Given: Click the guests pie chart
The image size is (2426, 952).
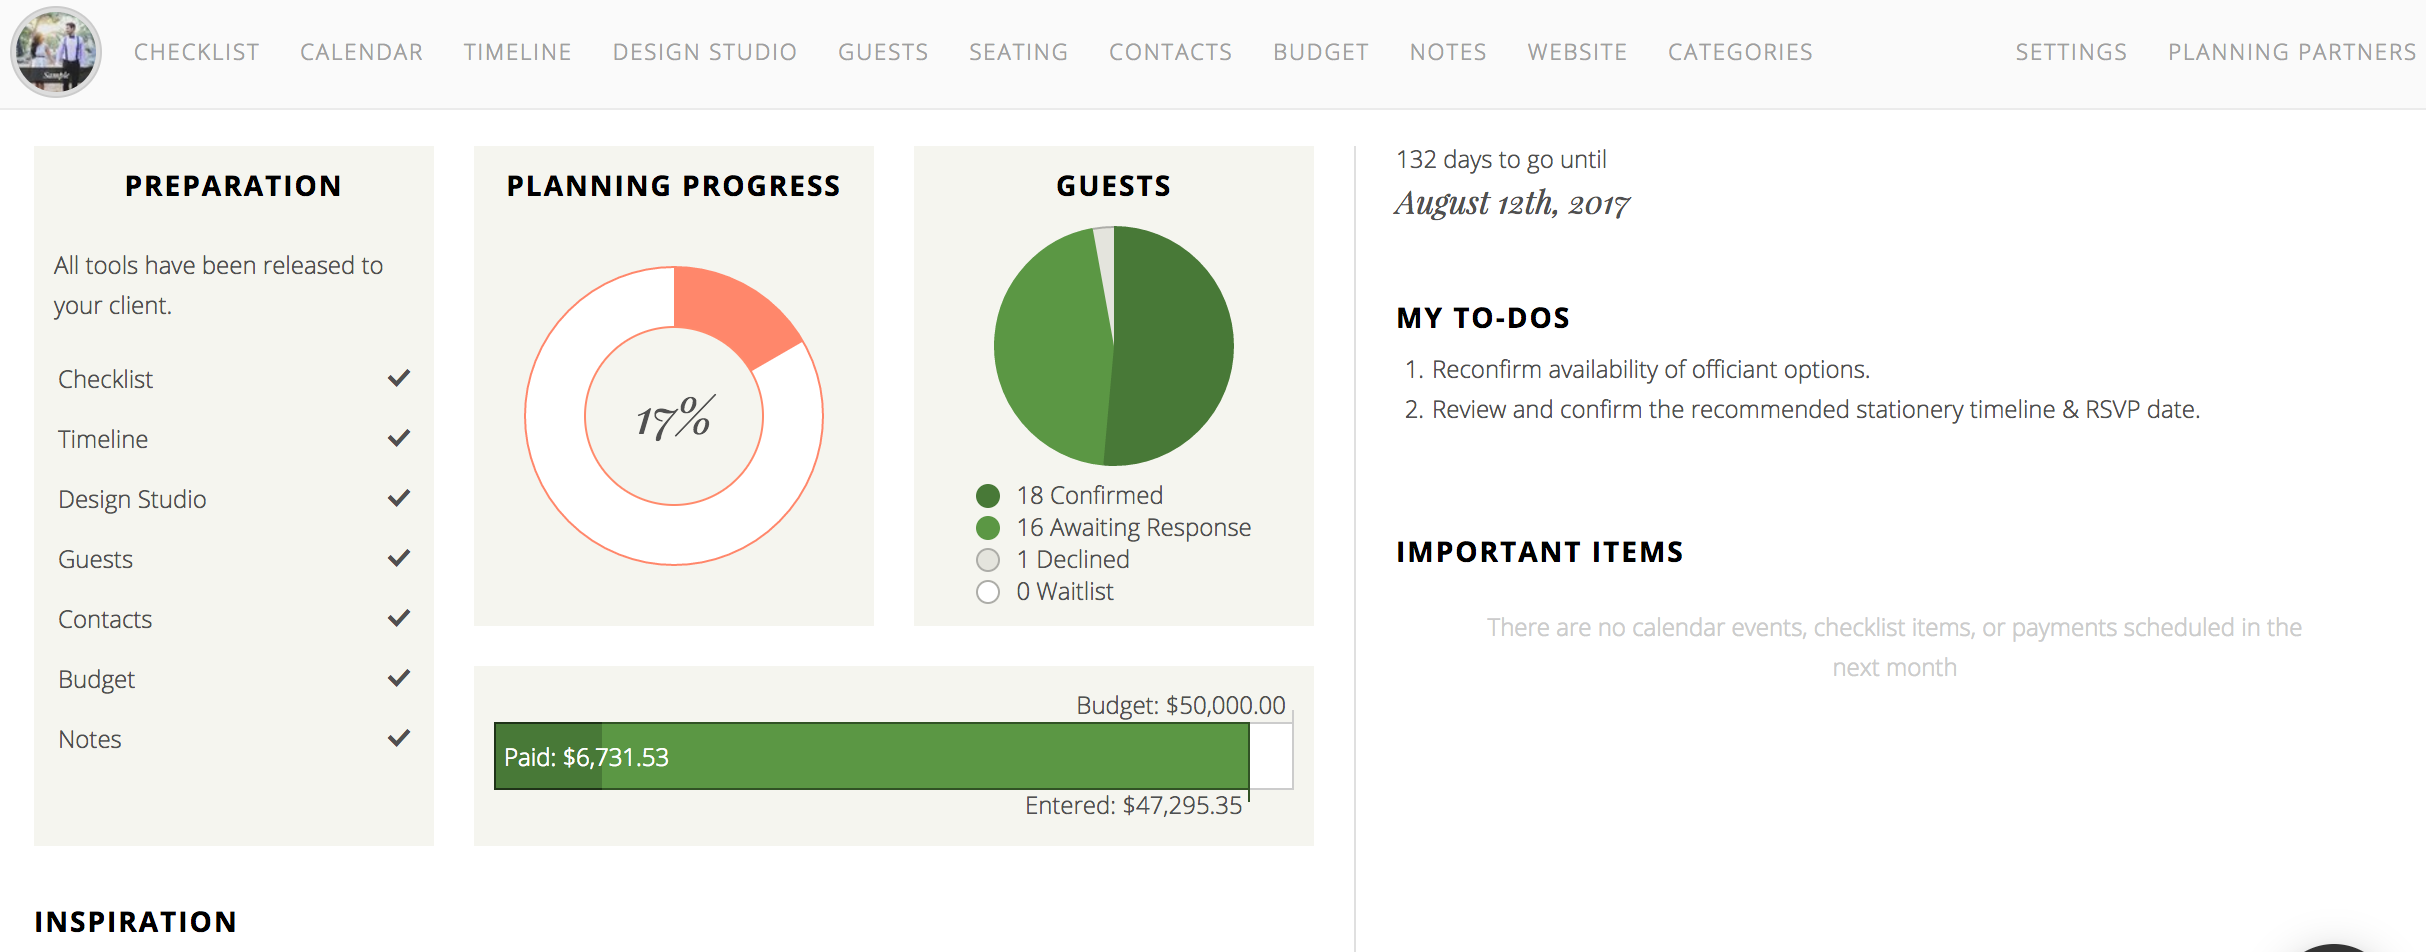Looking at the screenshot, I should coord(1114,346).
